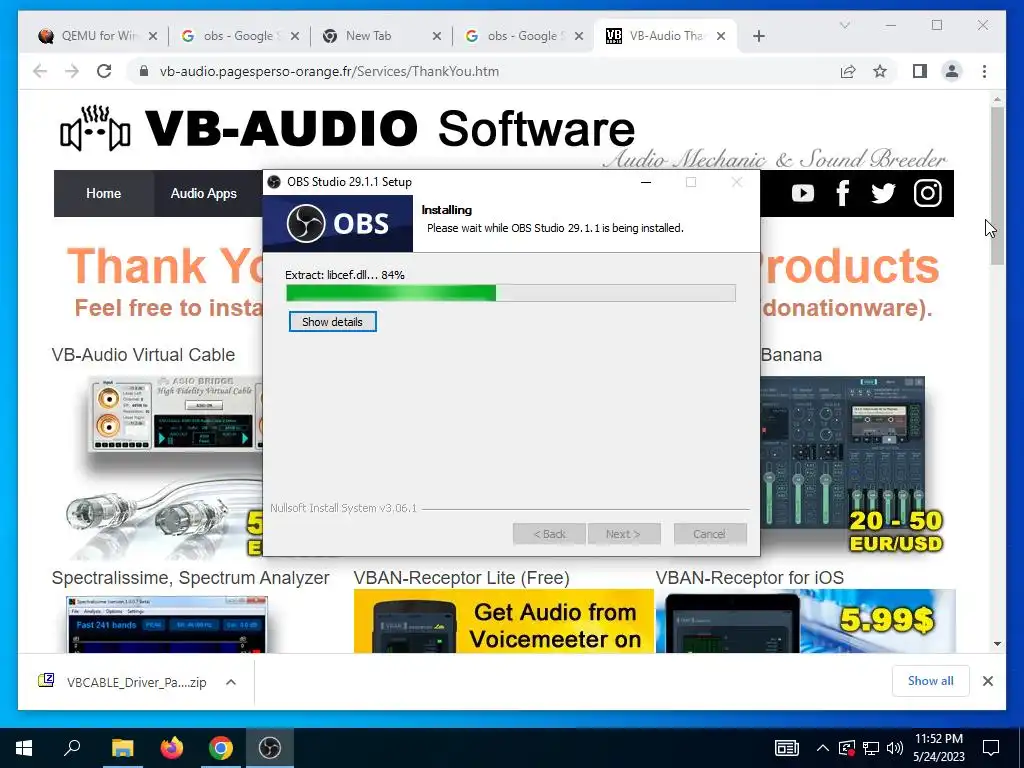Open VB-Audio Virtual Cable product image
Viewport: 1024px width, 768px height.
(x=163, y=467)
